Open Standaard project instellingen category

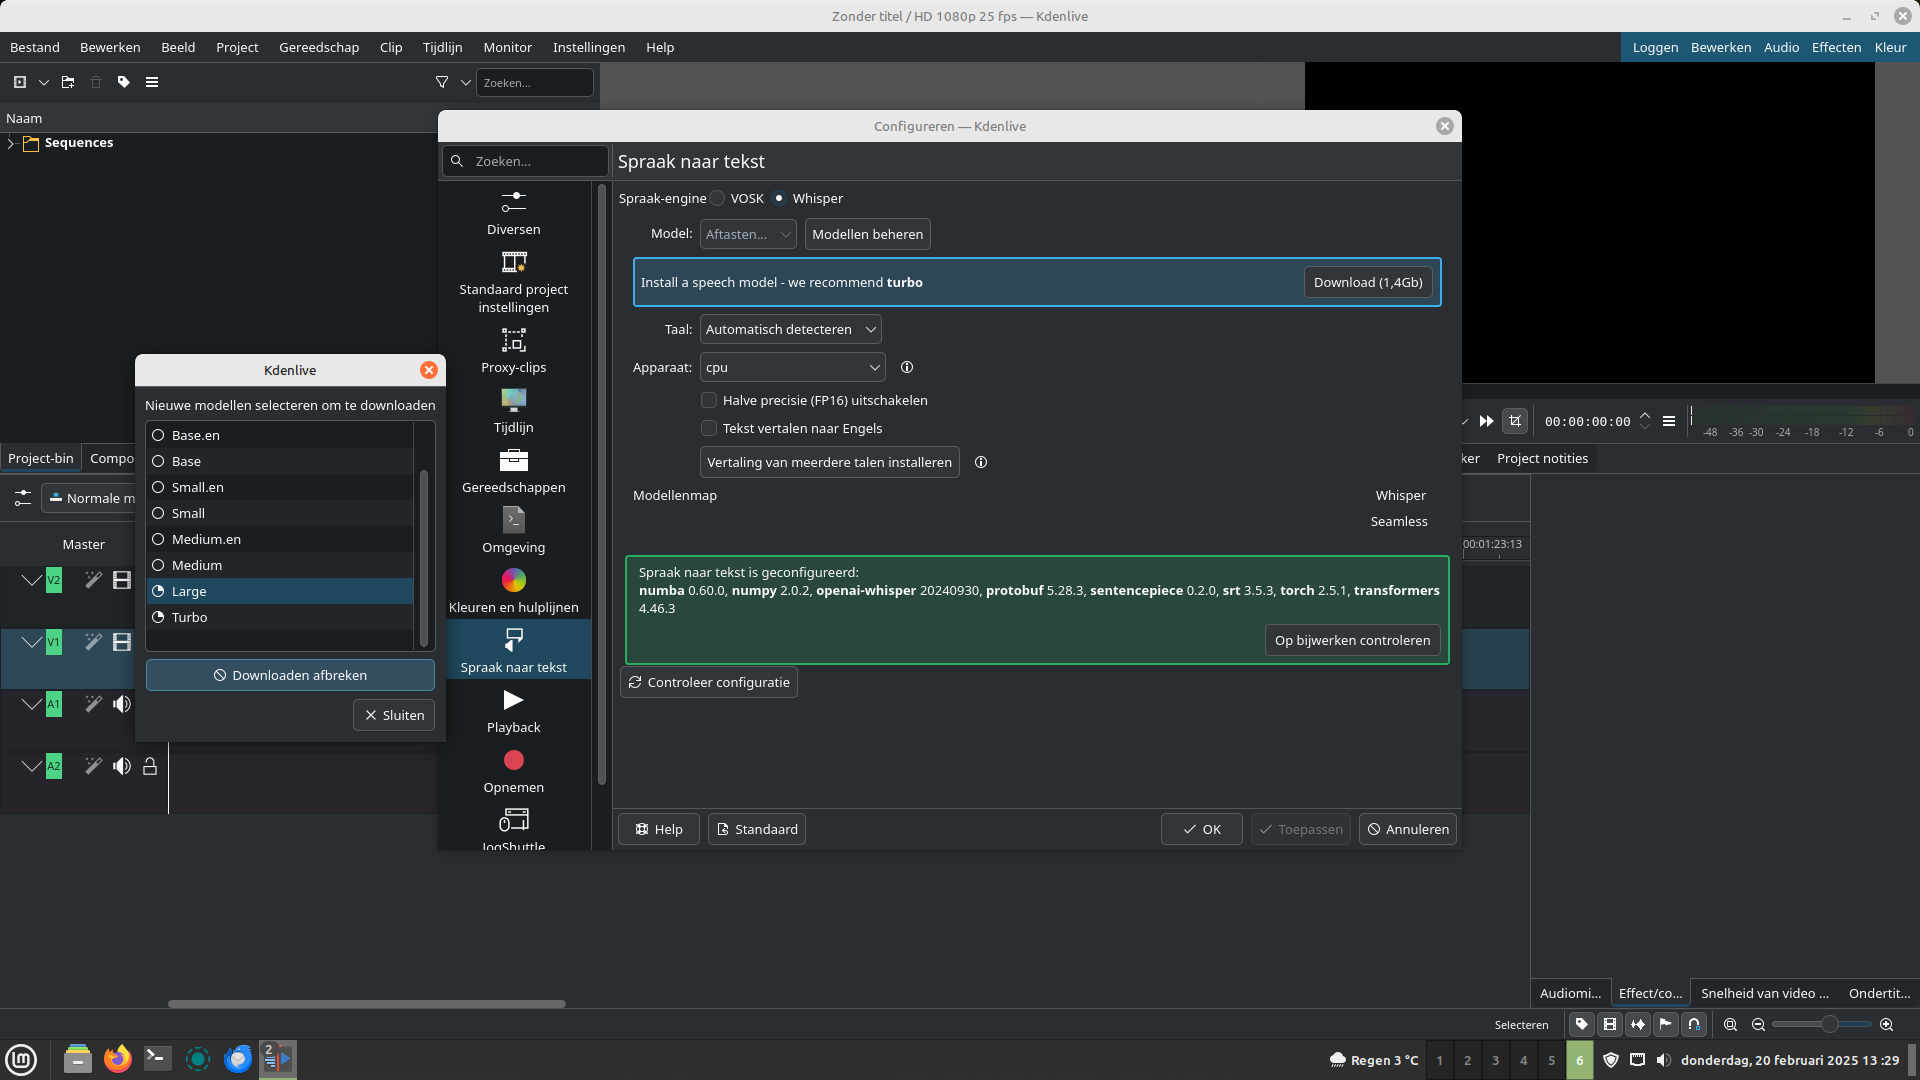click(513, 282)
